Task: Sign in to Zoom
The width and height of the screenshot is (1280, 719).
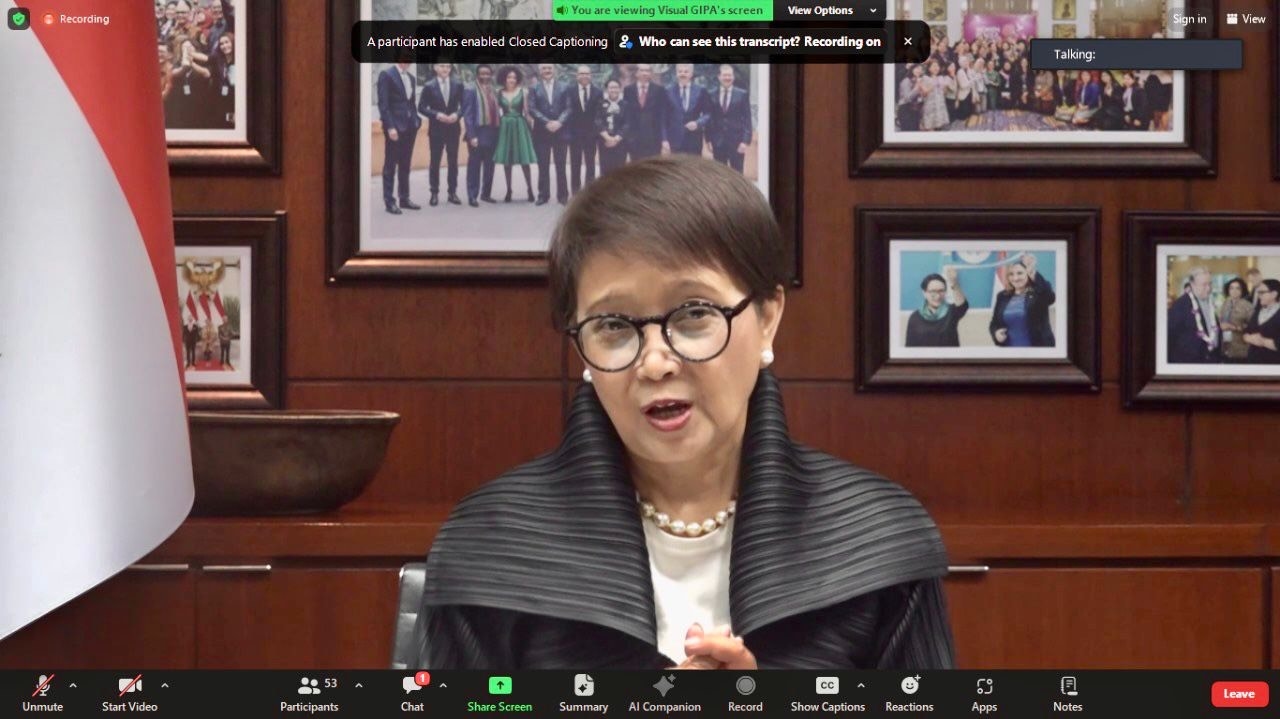Action: [x=1189, y=18]
